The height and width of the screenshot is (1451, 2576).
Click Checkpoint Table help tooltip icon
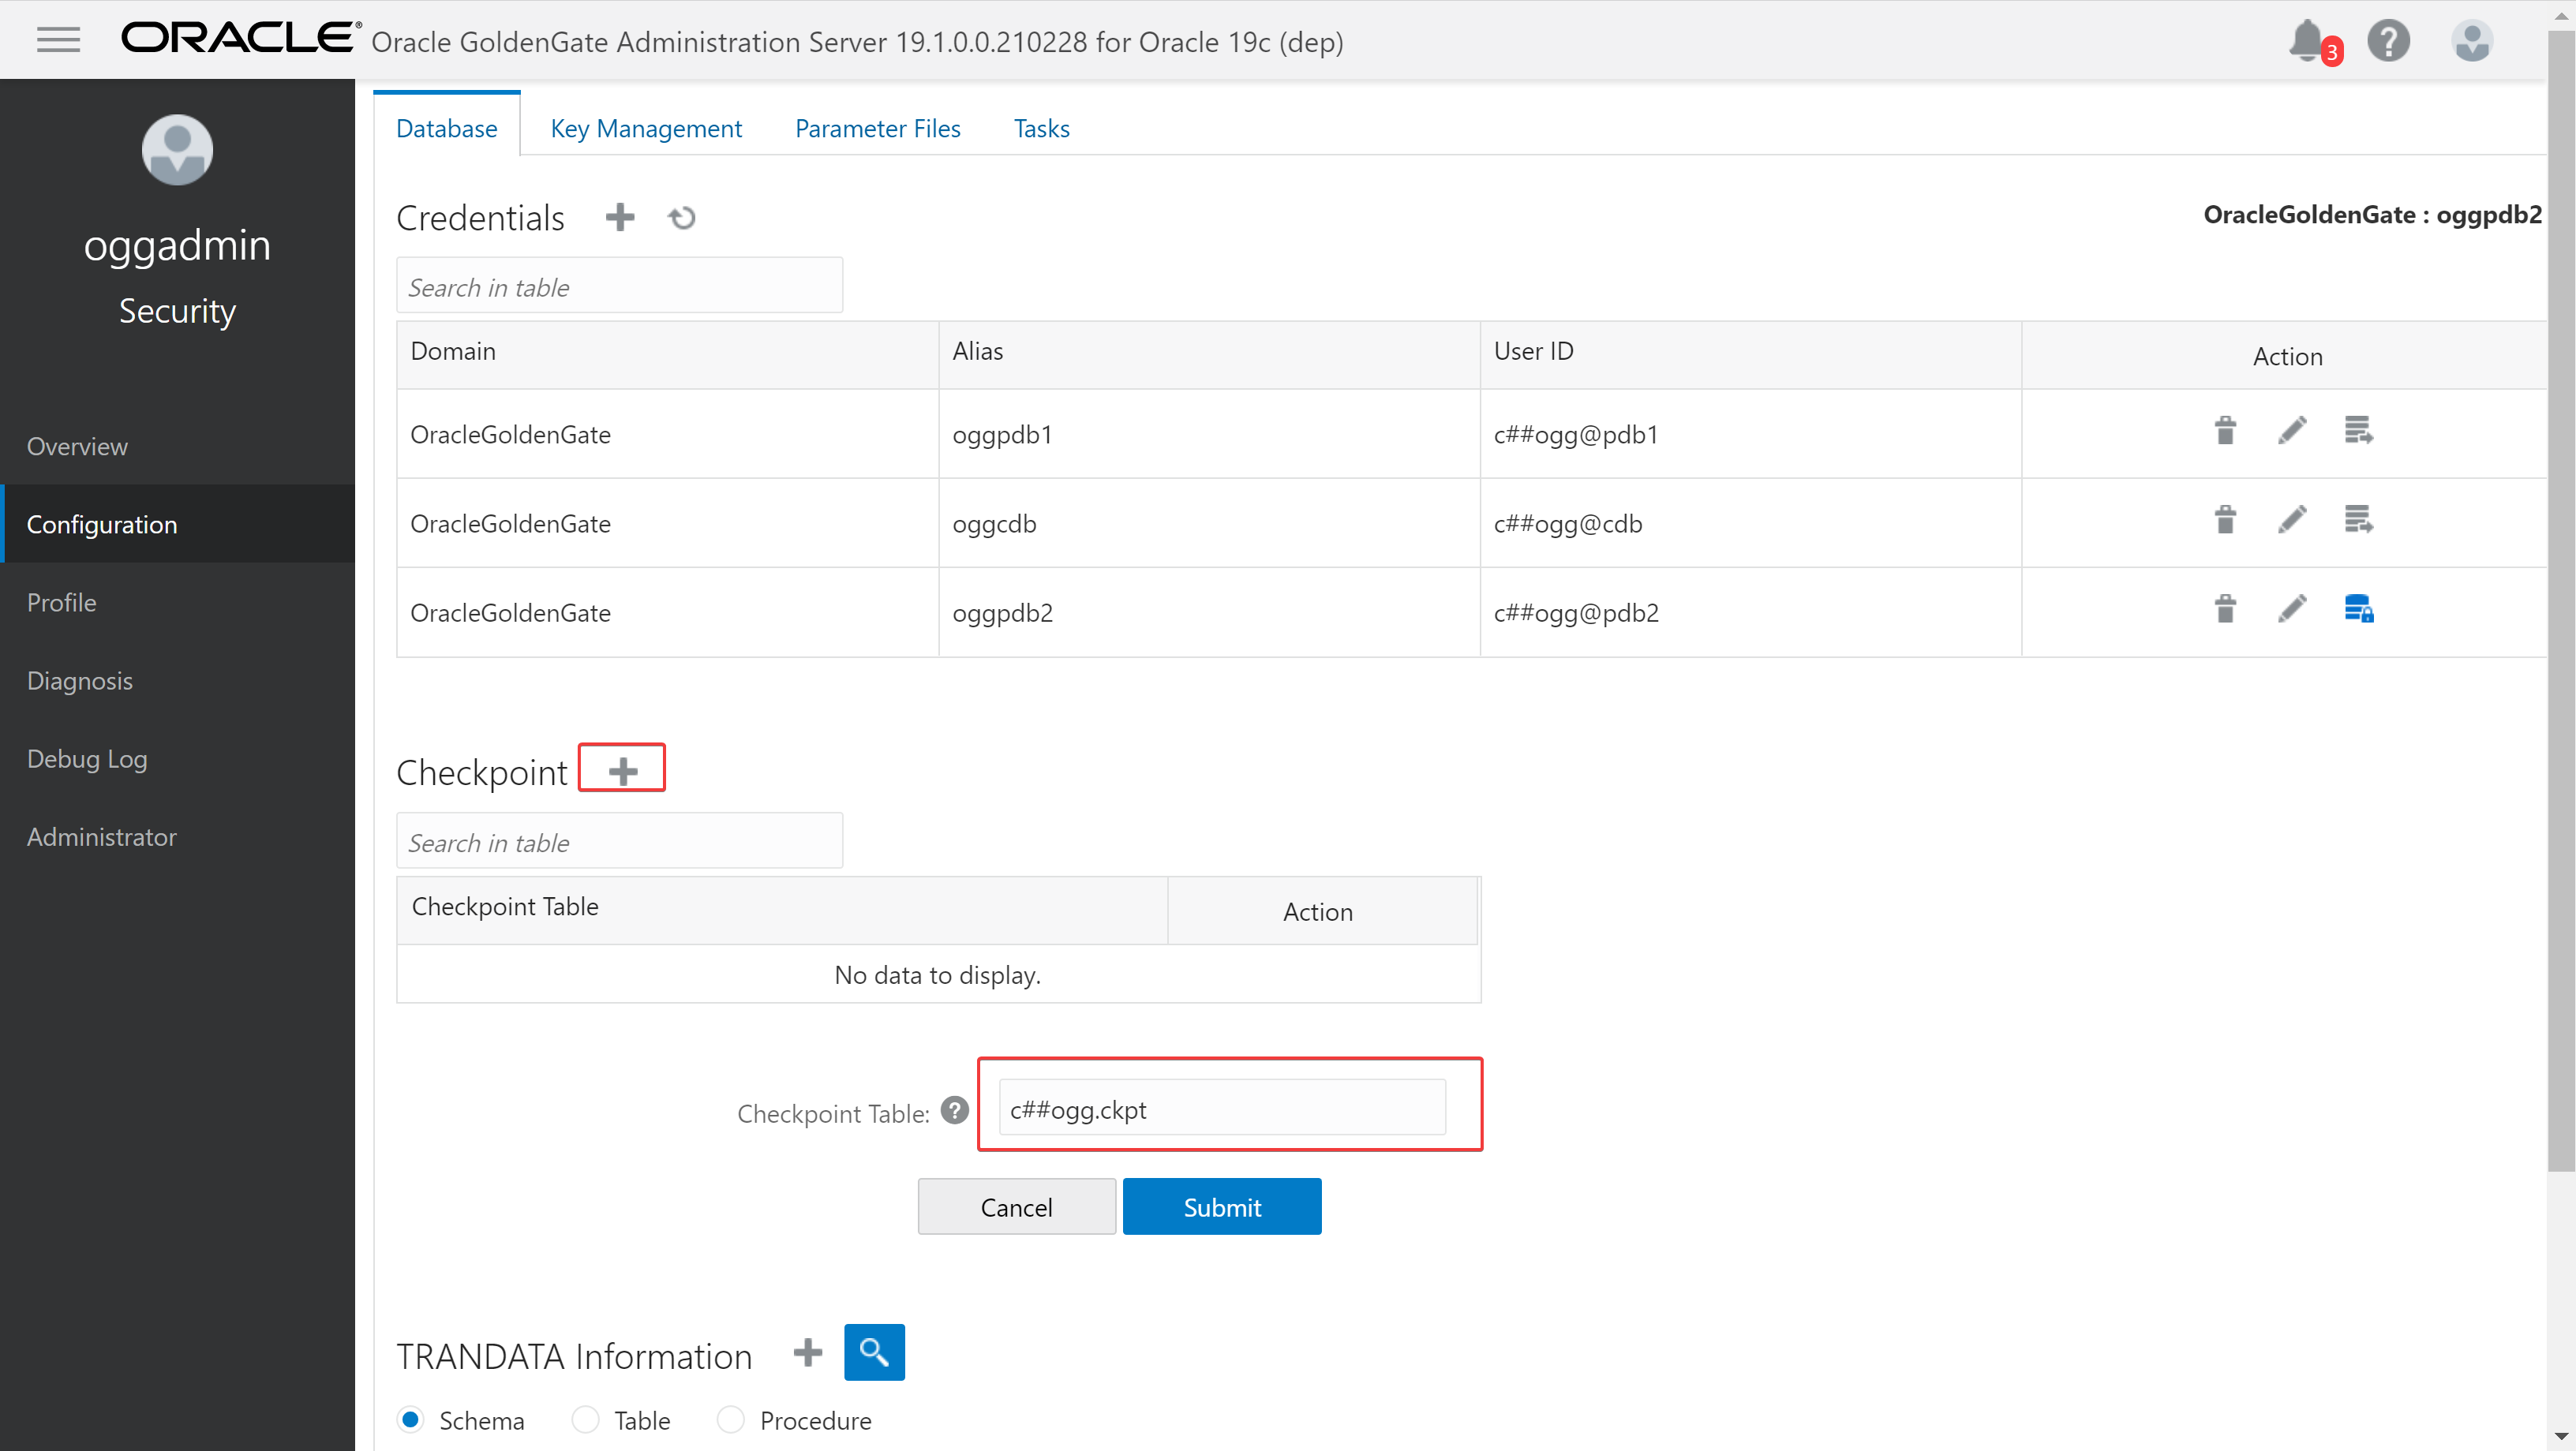(x=955, y=1110)
